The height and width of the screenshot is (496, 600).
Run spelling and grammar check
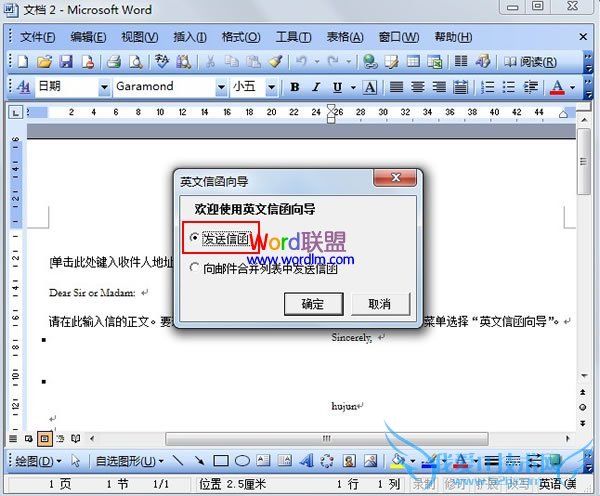click(162, 62)
